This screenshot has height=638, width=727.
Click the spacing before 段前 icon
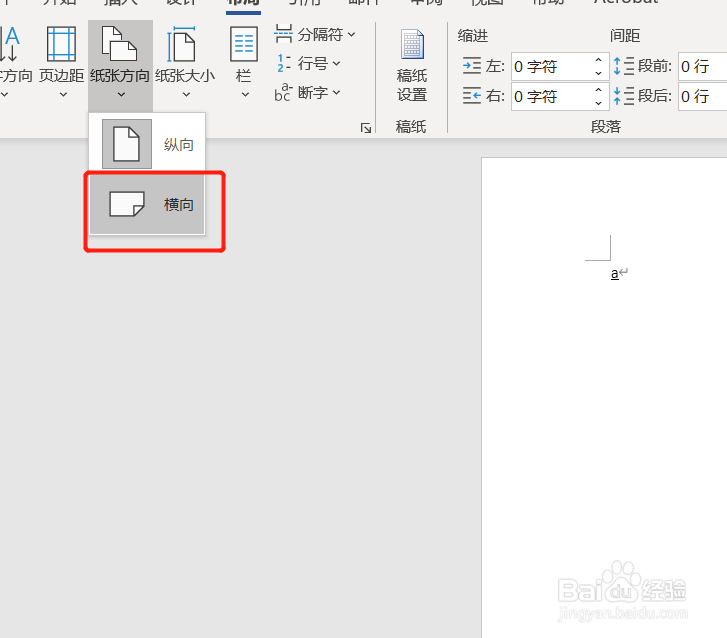(624, 66)
